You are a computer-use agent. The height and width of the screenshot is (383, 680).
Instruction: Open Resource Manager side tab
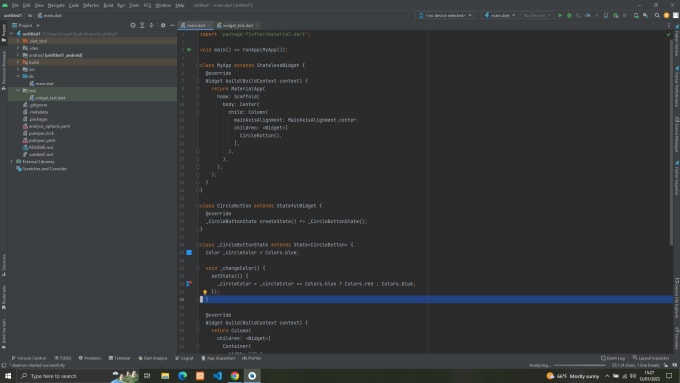pos(3,70)
